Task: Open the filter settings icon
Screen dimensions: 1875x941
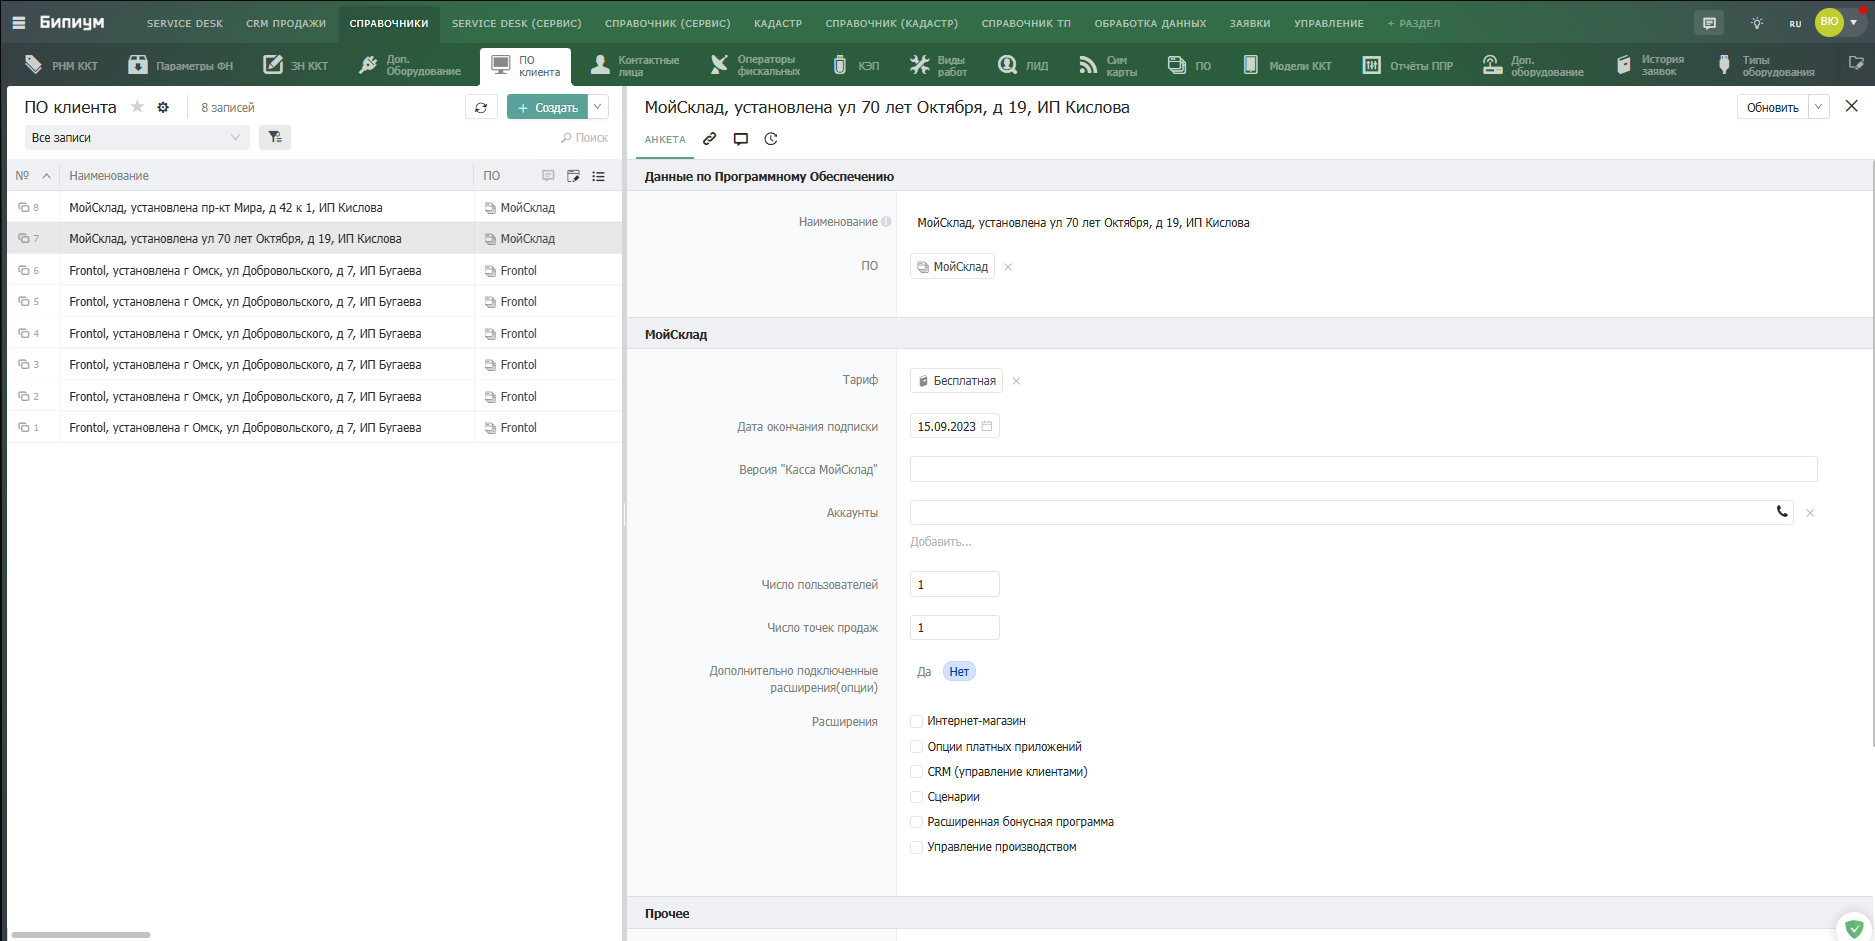Action: click(275, 137)
